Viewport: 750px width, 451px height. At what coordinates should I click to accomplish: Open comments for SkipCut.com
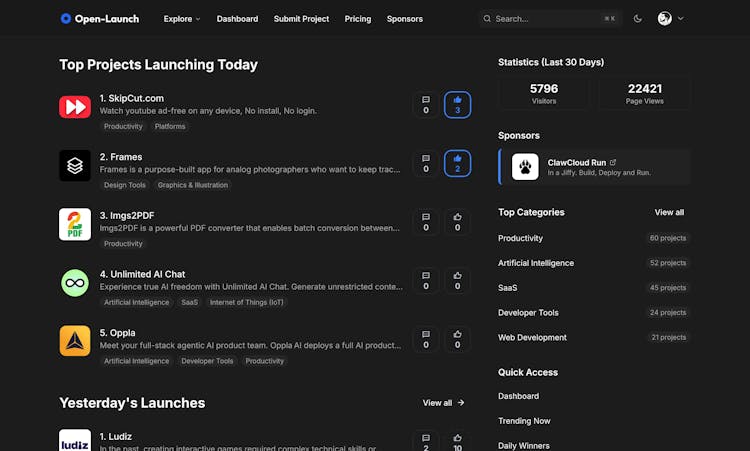[x=426, y=105]
